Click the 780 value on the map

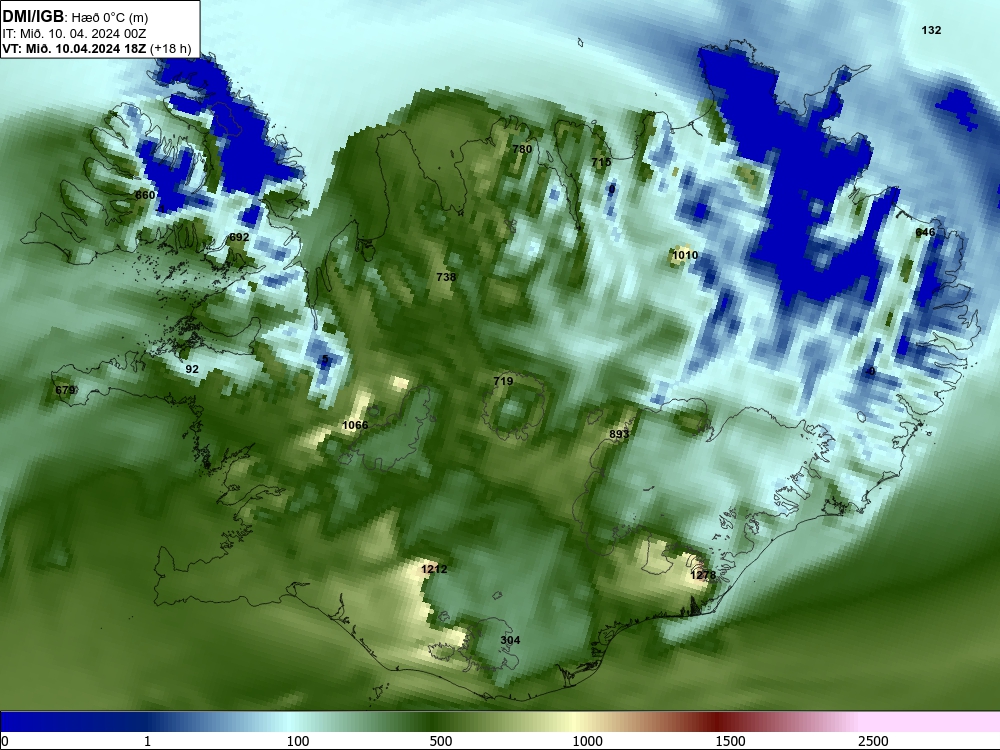522,149
